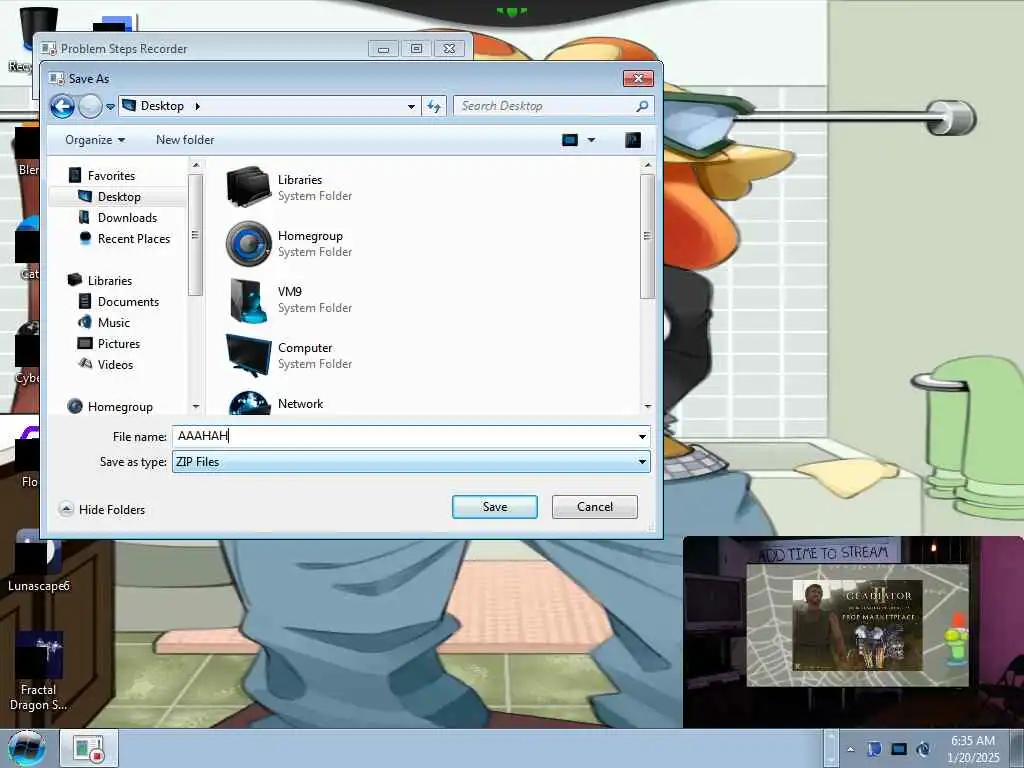Click the Computer system folder icon
The height and width of the screenshot is (768, 1024).
click(x=248, y=356)
